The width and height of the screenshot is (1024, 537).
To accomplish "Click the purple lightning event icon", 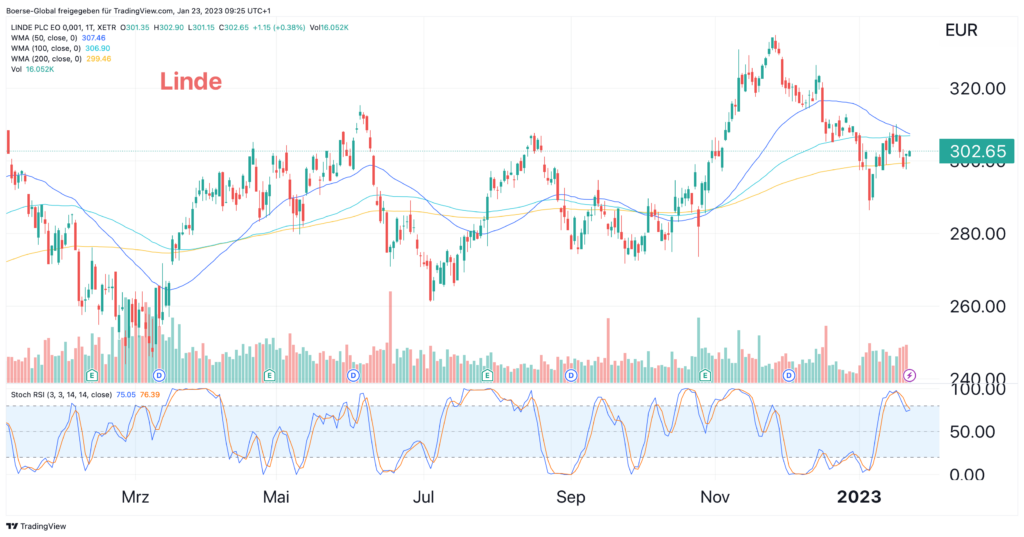I will tap(909, 376).
